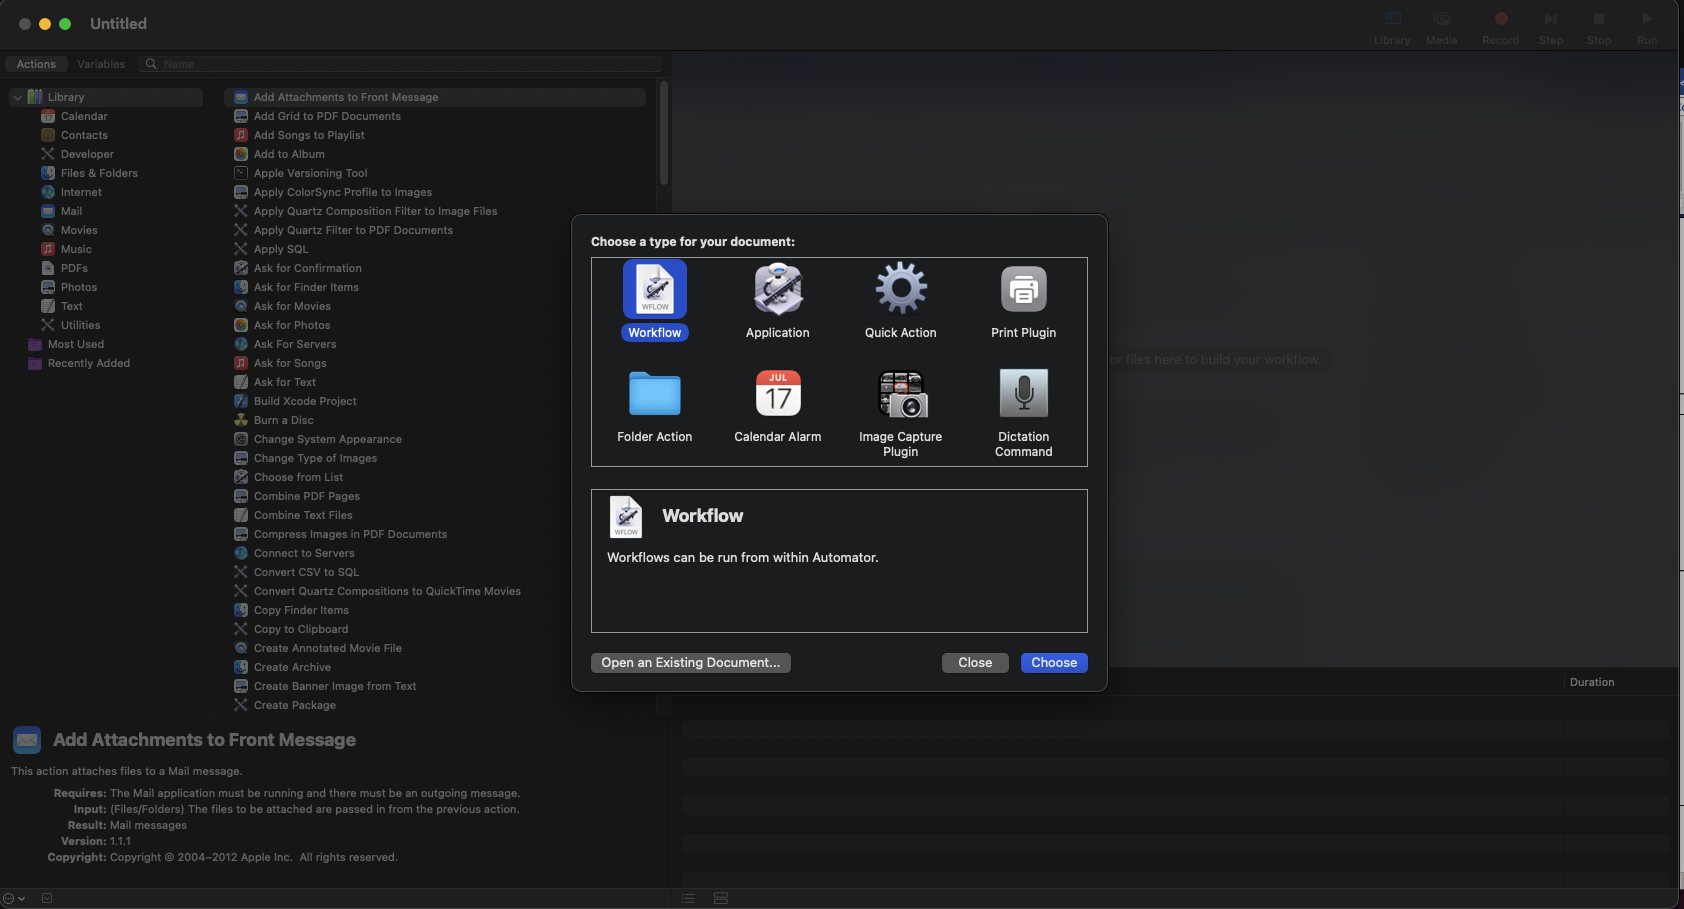Open the Most Used folder

76,344
